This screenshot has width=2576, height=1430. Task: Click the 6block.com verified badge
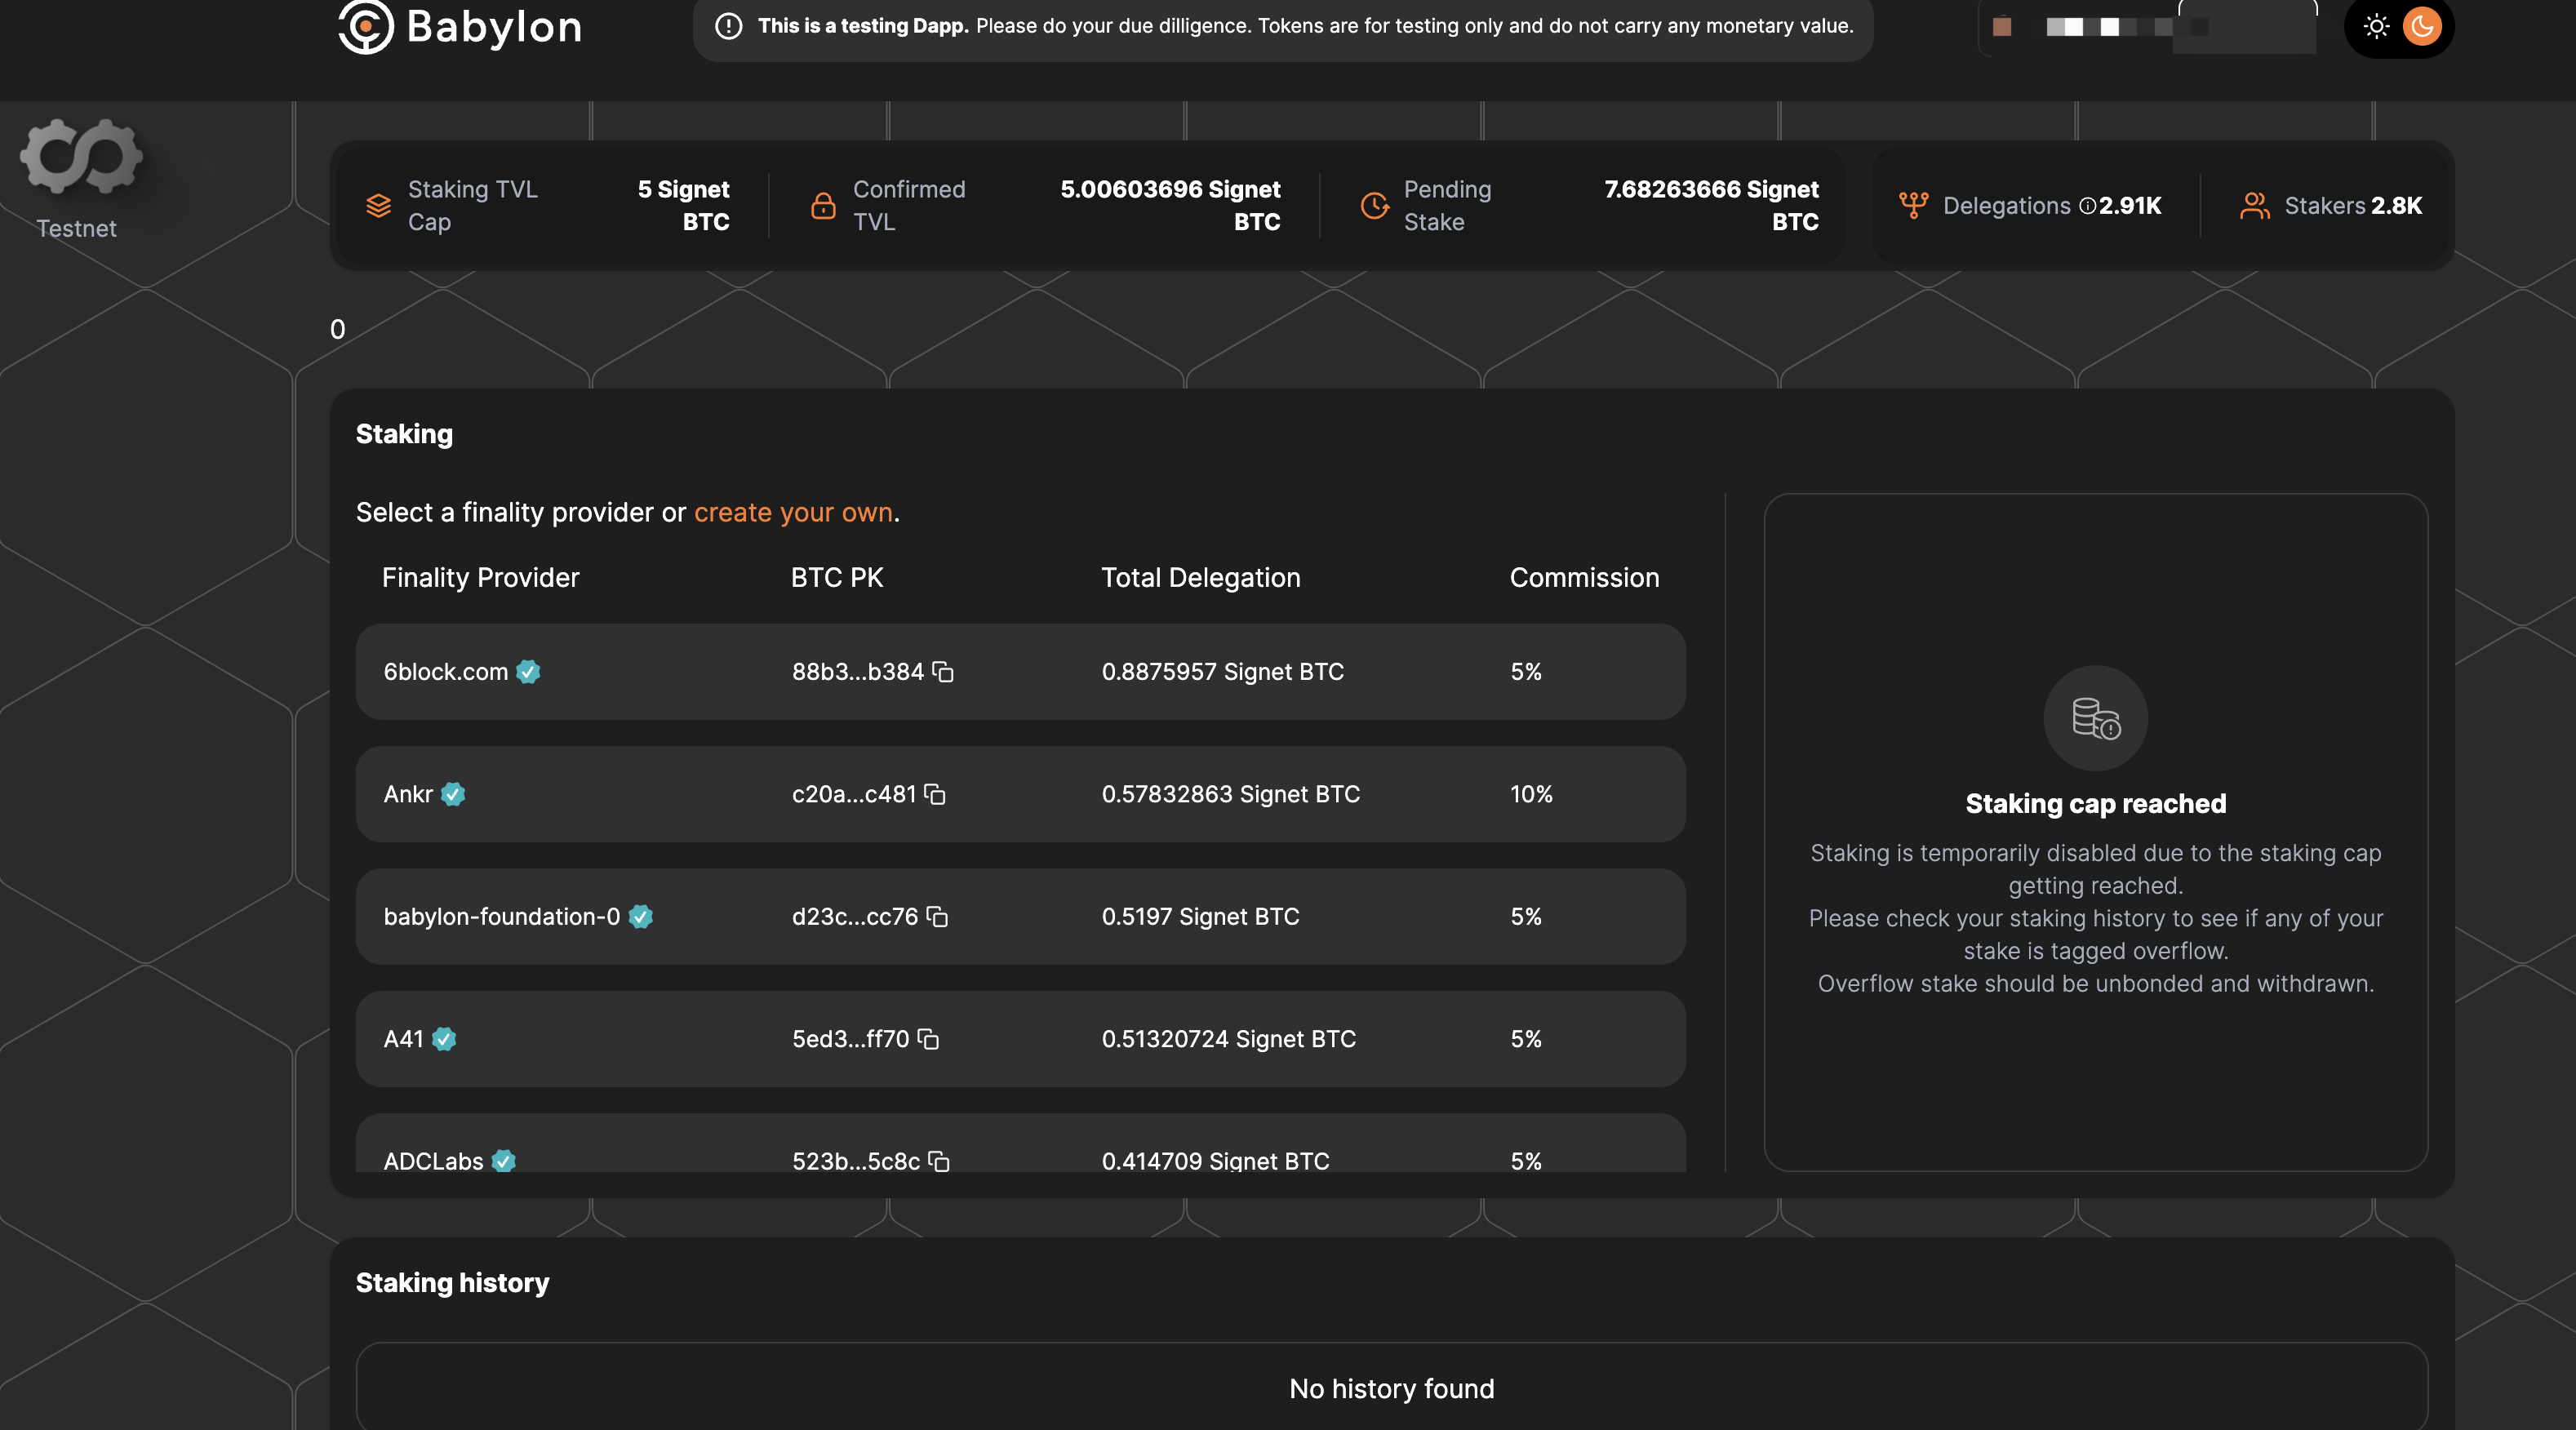coord(528,672)
